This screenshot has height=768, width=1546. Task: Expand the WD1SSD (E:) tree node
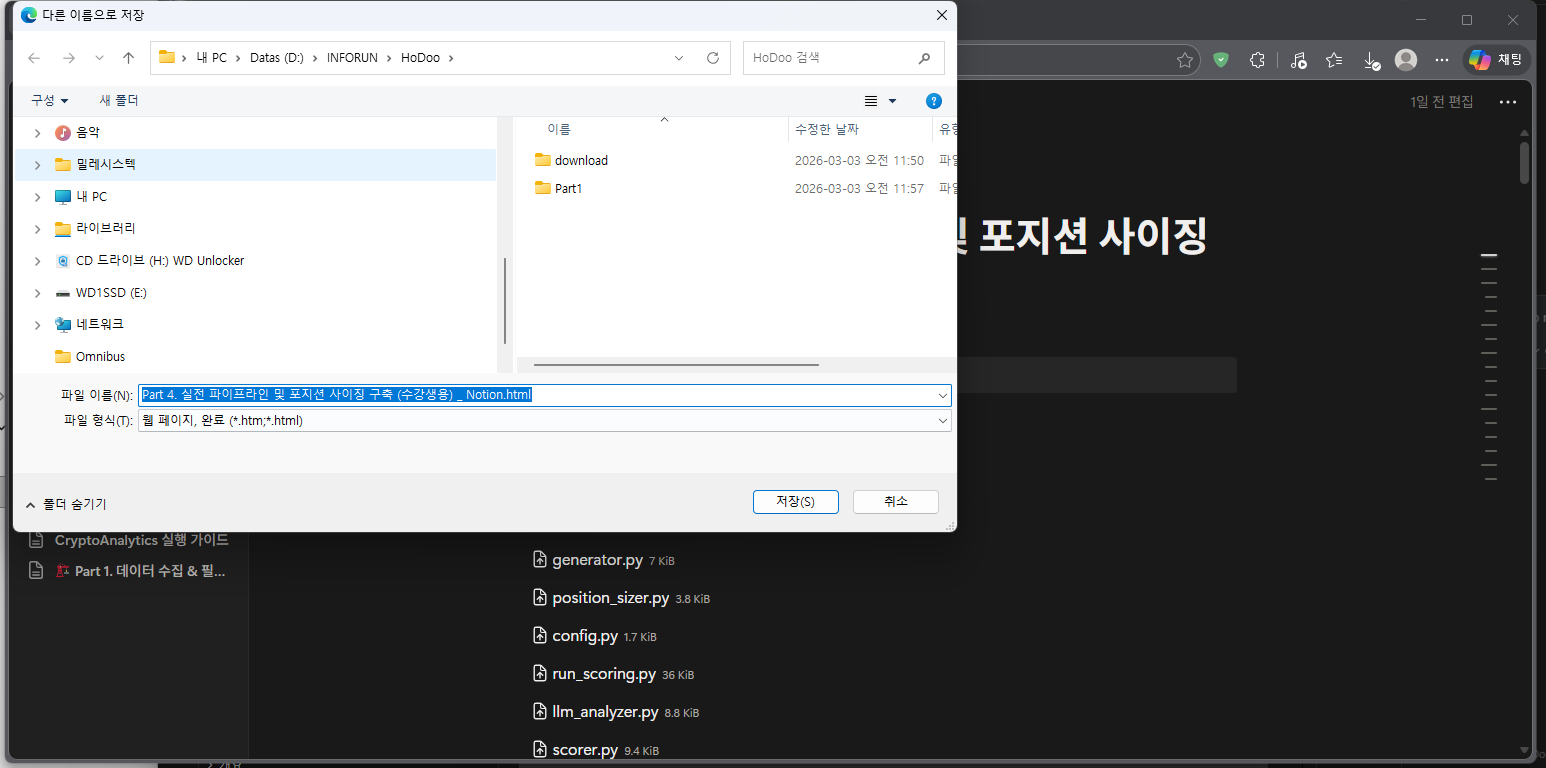pos(38,293)
